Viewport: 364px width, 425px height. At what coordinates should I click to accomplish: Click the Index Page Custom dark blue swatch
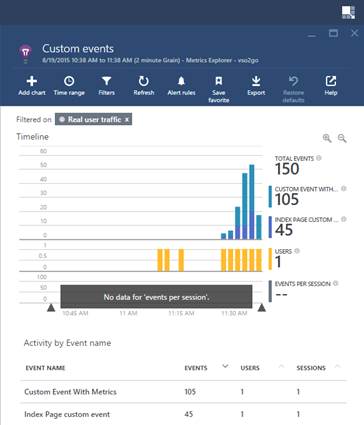click(270, 227)
